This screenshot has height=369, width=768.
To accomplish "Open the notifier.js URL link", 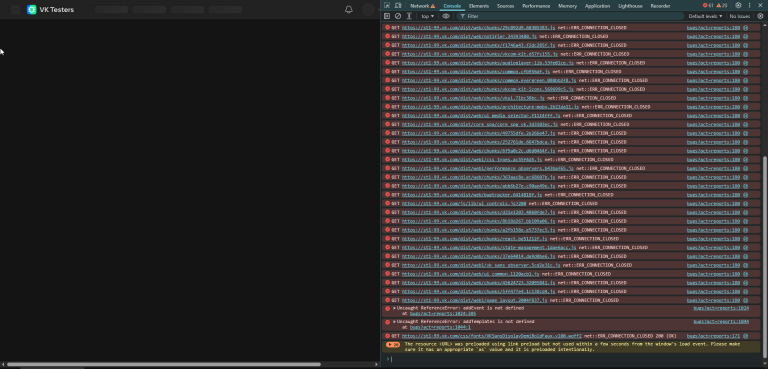I will point(469,36).
